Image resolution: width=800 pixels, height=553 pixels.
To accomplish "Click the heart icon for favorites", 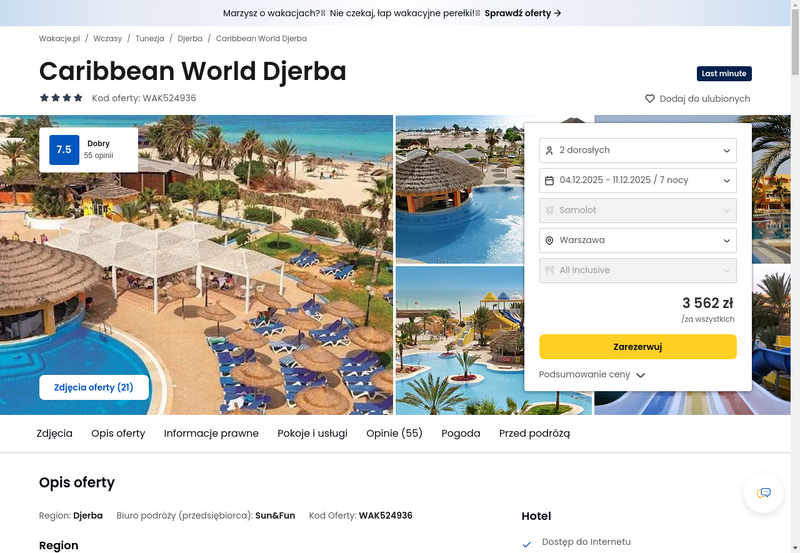I will tap(650, 99).
